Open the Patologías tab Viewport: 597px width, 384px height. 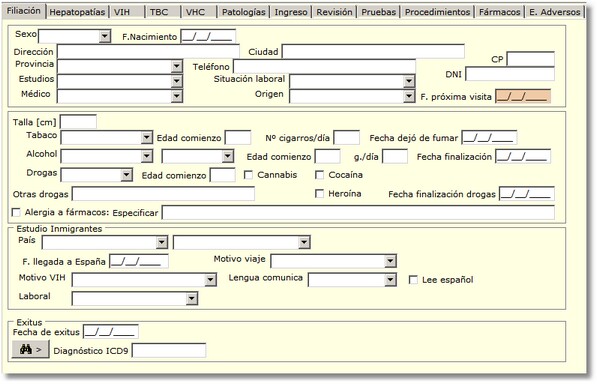tap(244, 12)
